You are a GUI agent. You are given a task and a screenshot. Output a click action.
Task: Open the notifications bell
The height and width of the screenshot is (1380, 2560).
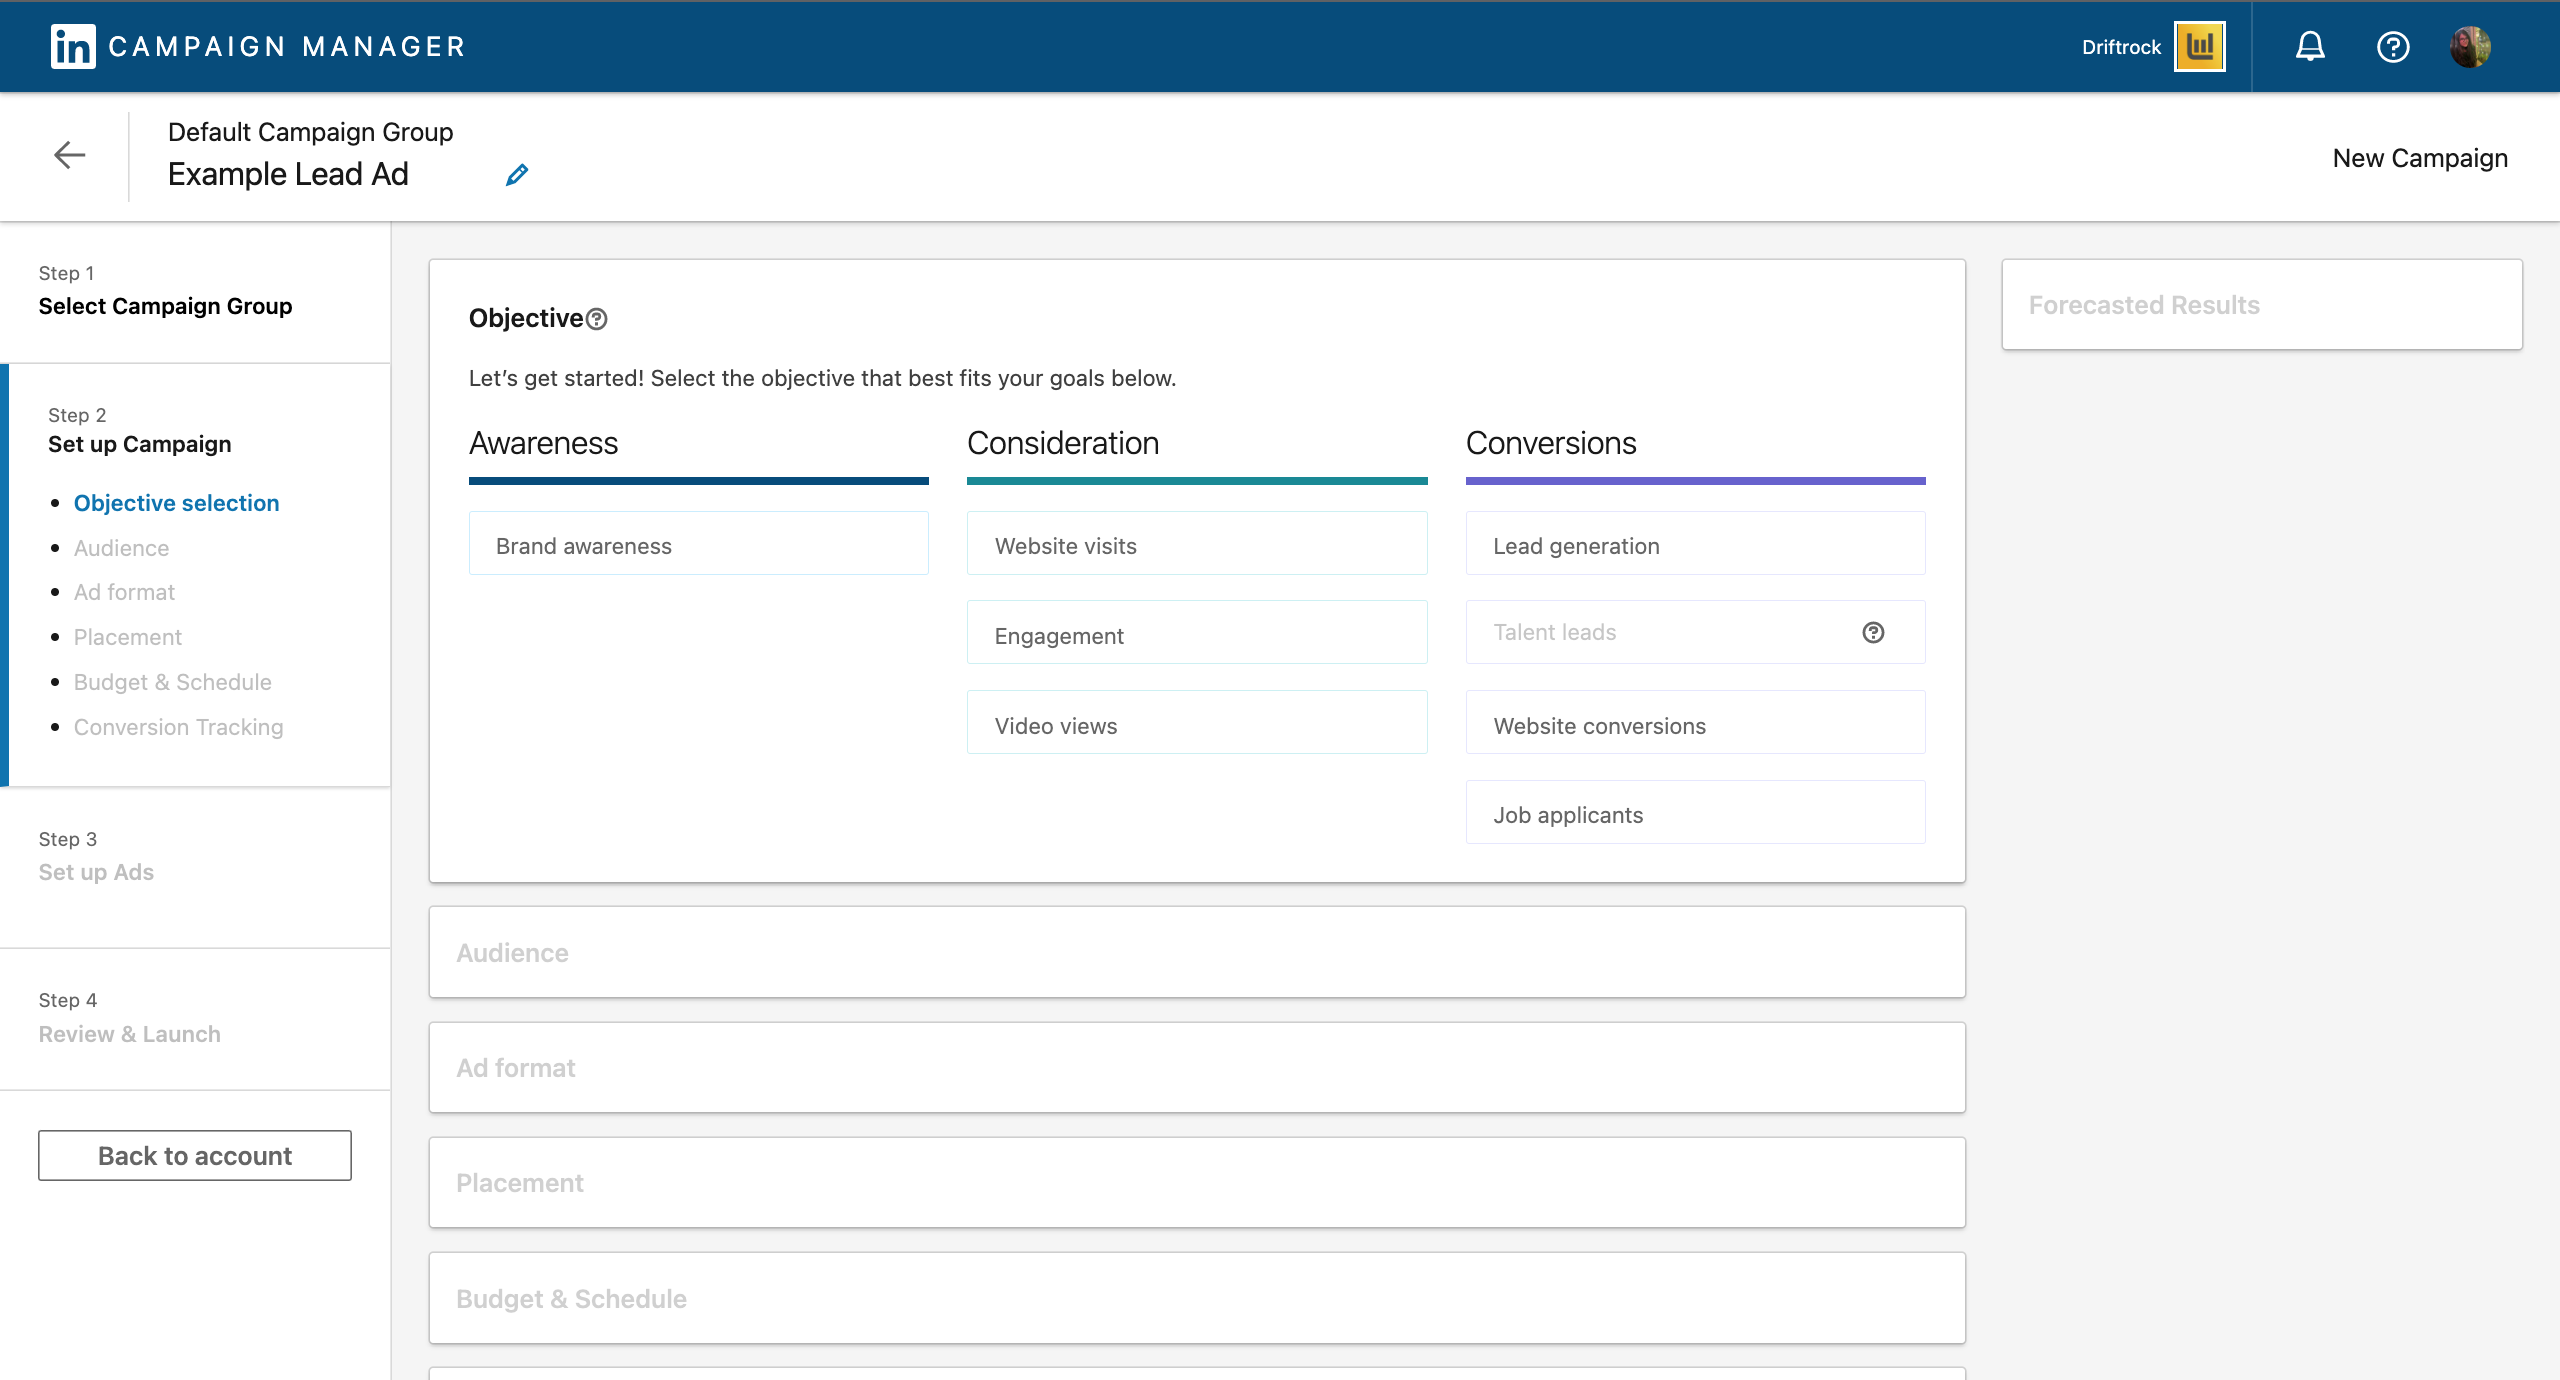coord(2309,46)
